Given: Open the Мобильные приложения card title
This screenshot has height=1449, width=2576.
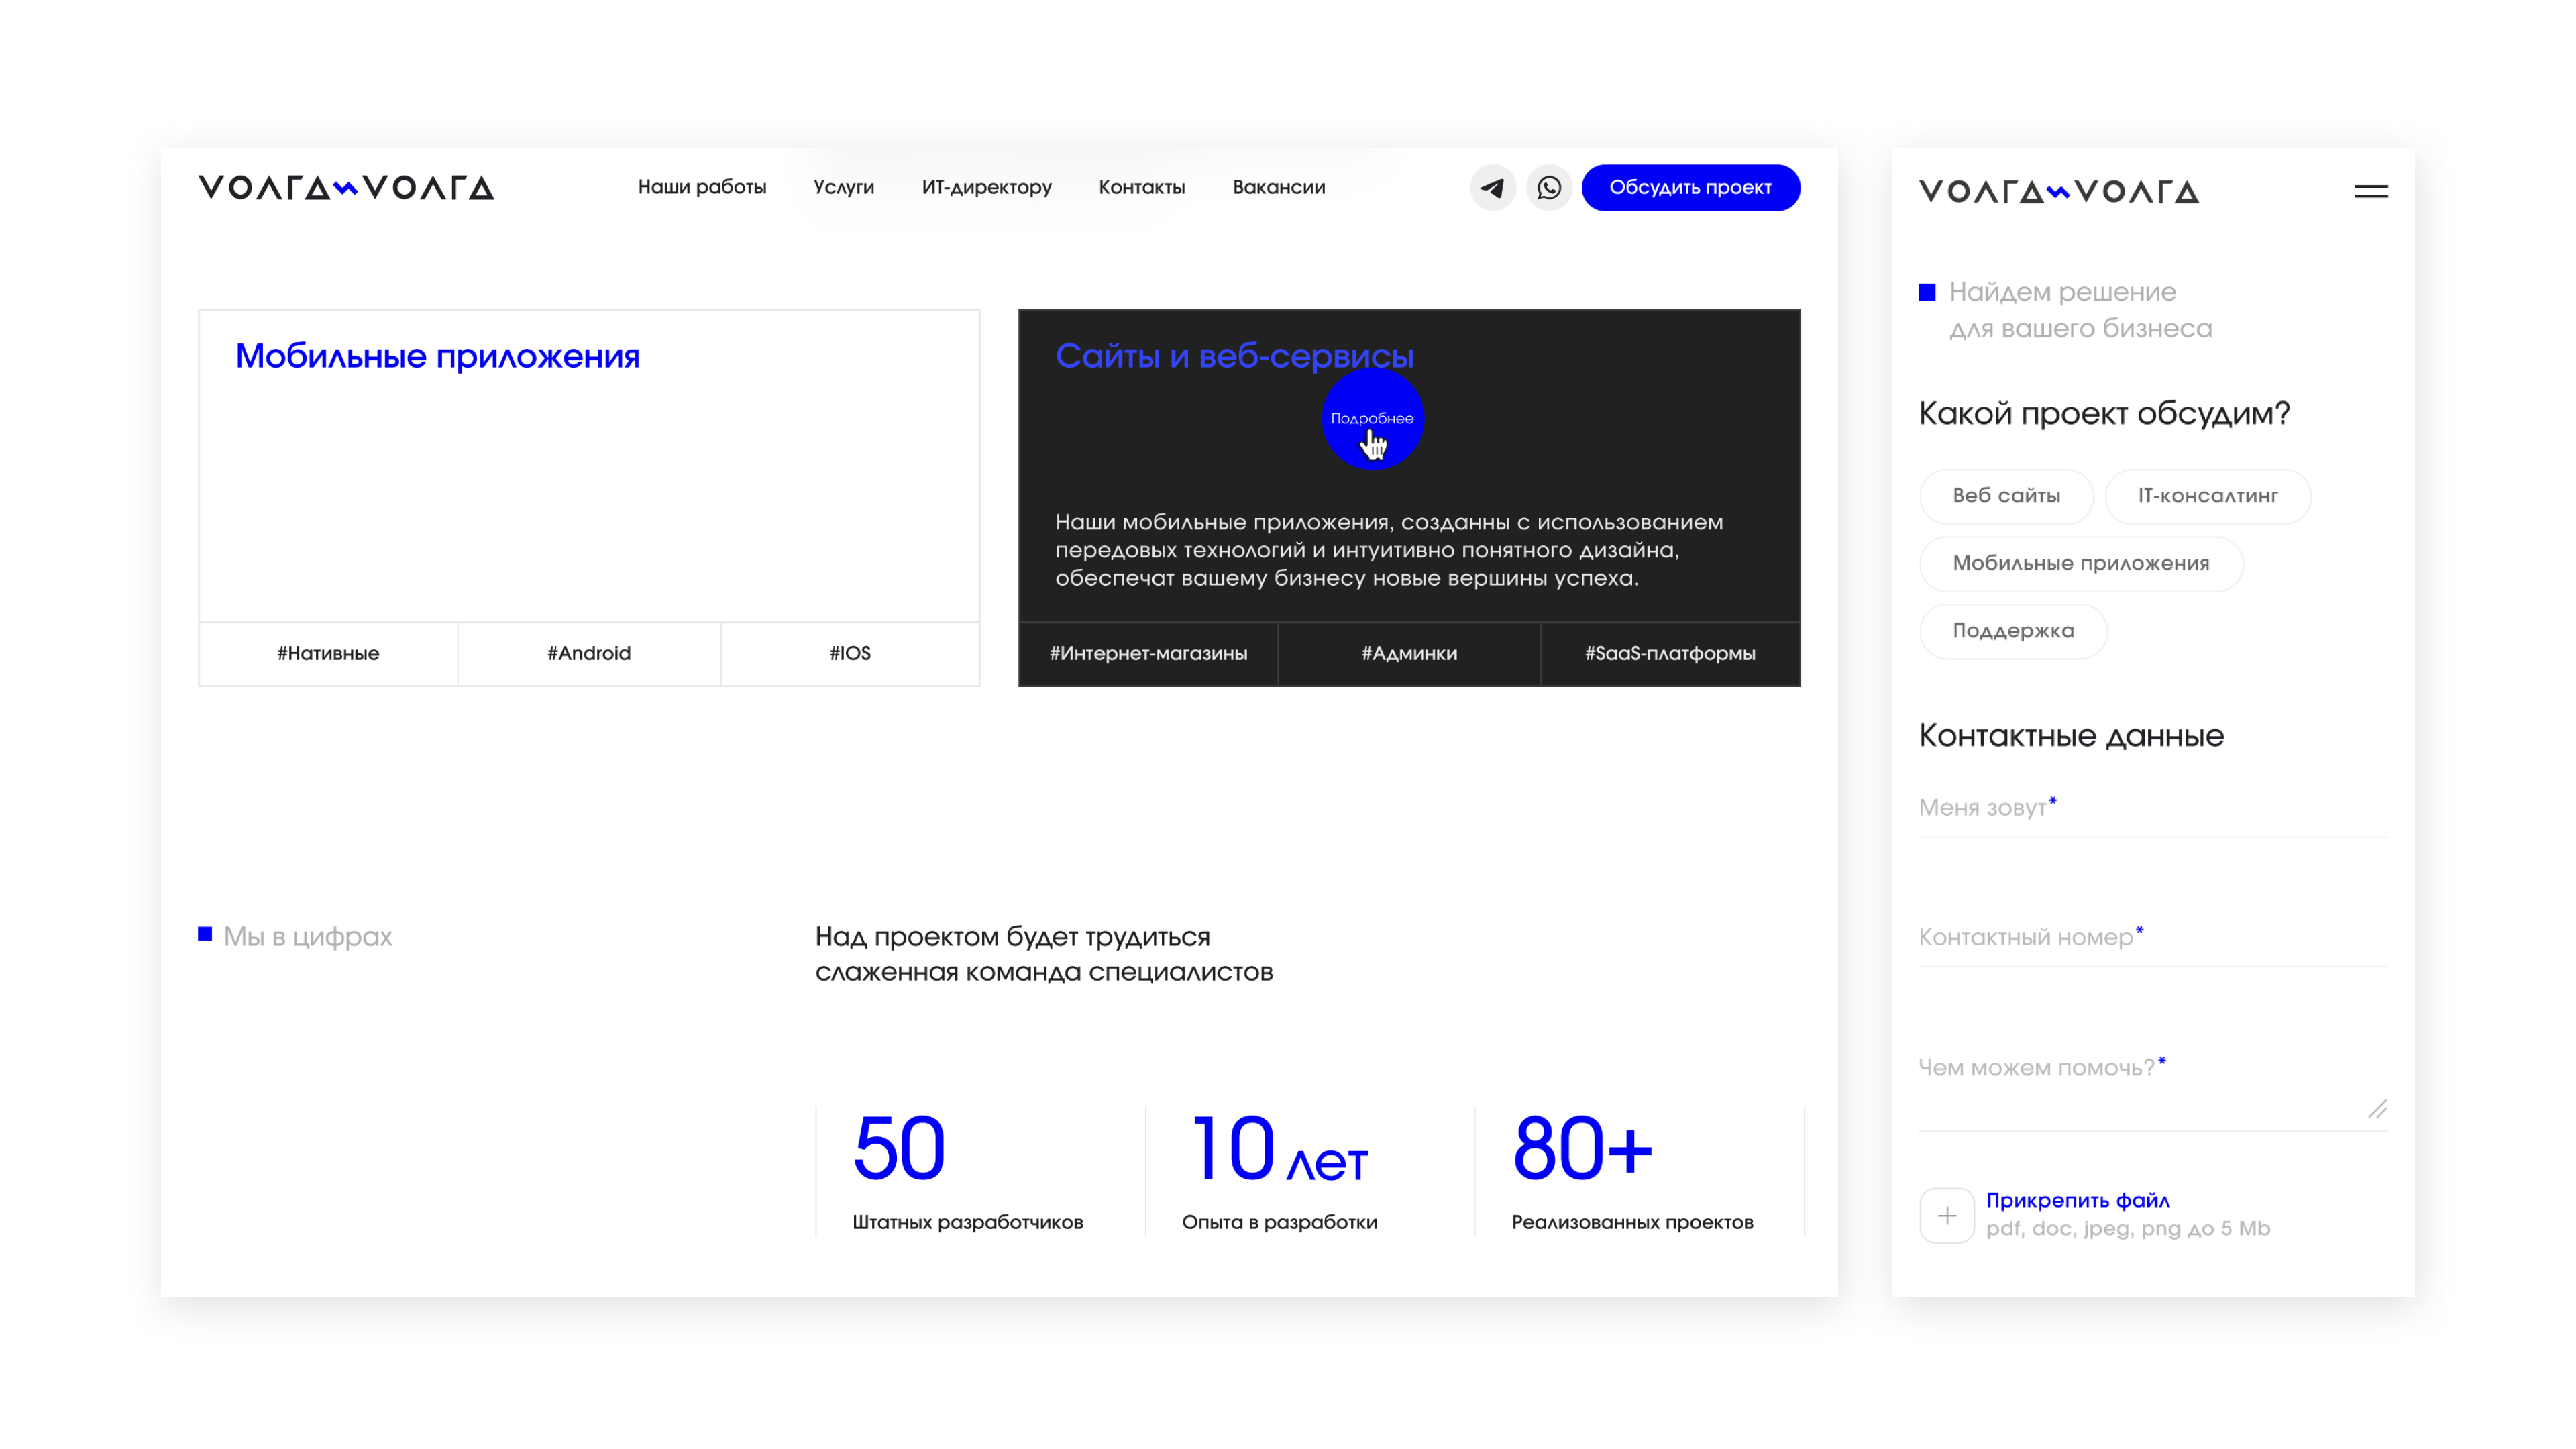Looking at the screenshot, I should click(x=437, y=356).
